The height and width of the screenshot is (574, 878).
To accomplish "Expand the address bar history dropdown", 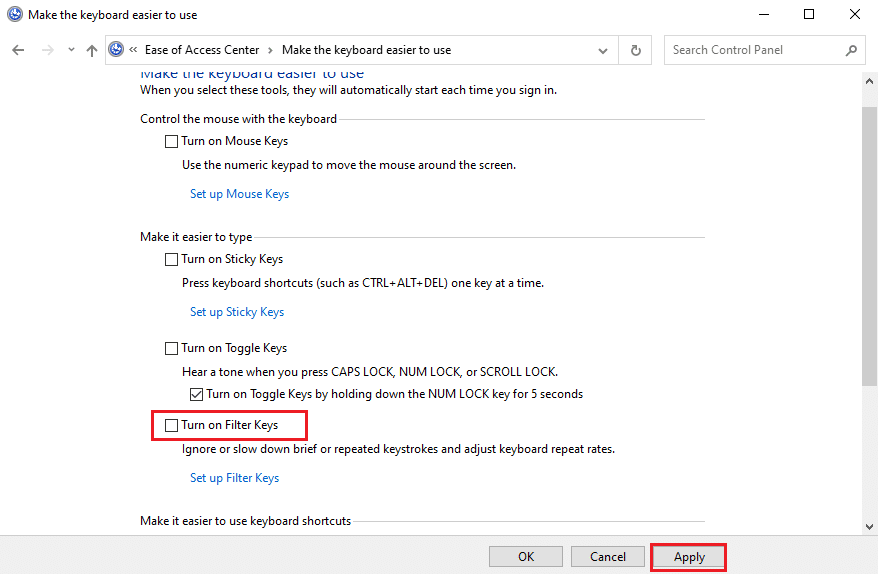I will pyautogui.click(x=603, y=50).
